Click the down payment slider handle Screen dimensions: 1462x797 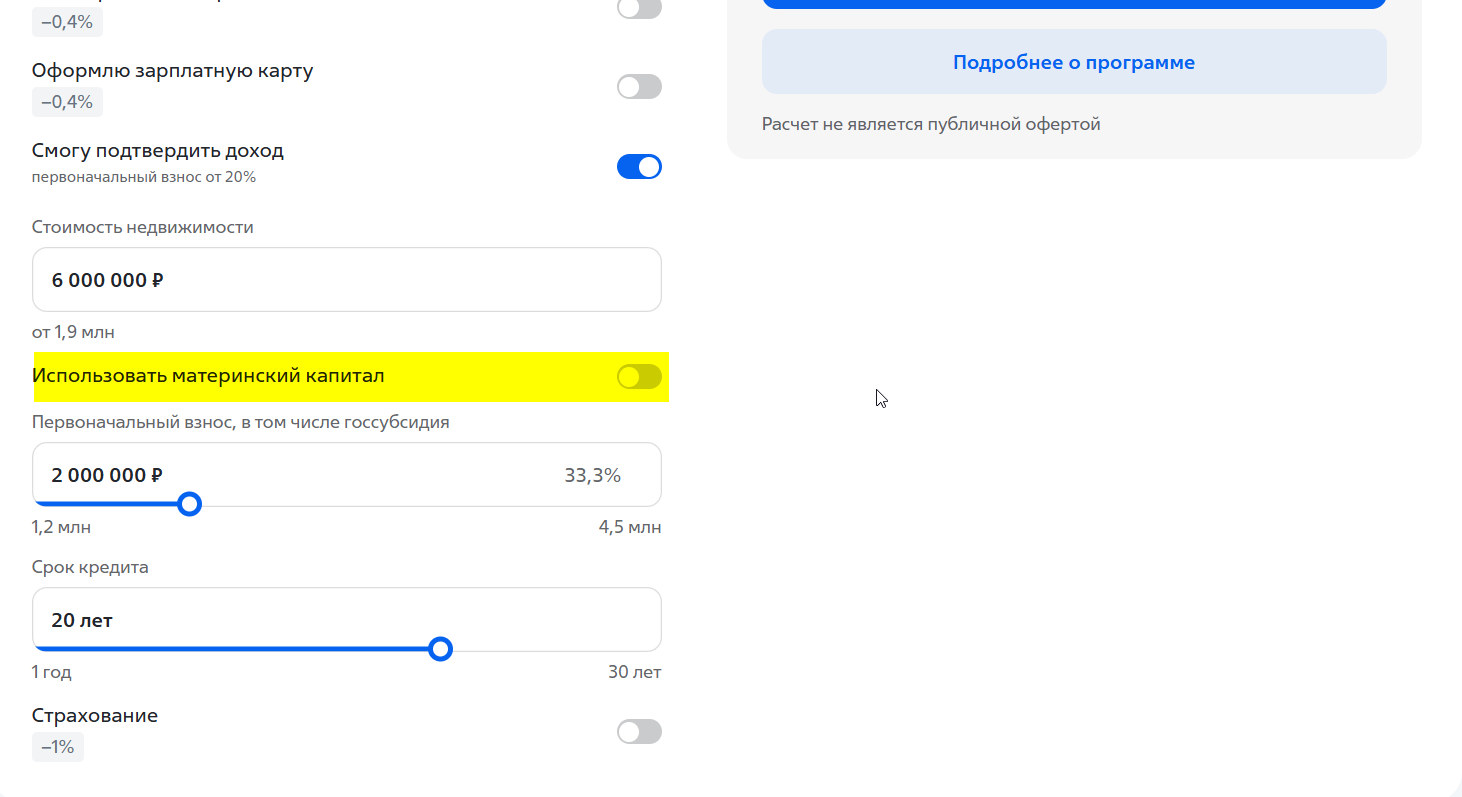(189, 504)
